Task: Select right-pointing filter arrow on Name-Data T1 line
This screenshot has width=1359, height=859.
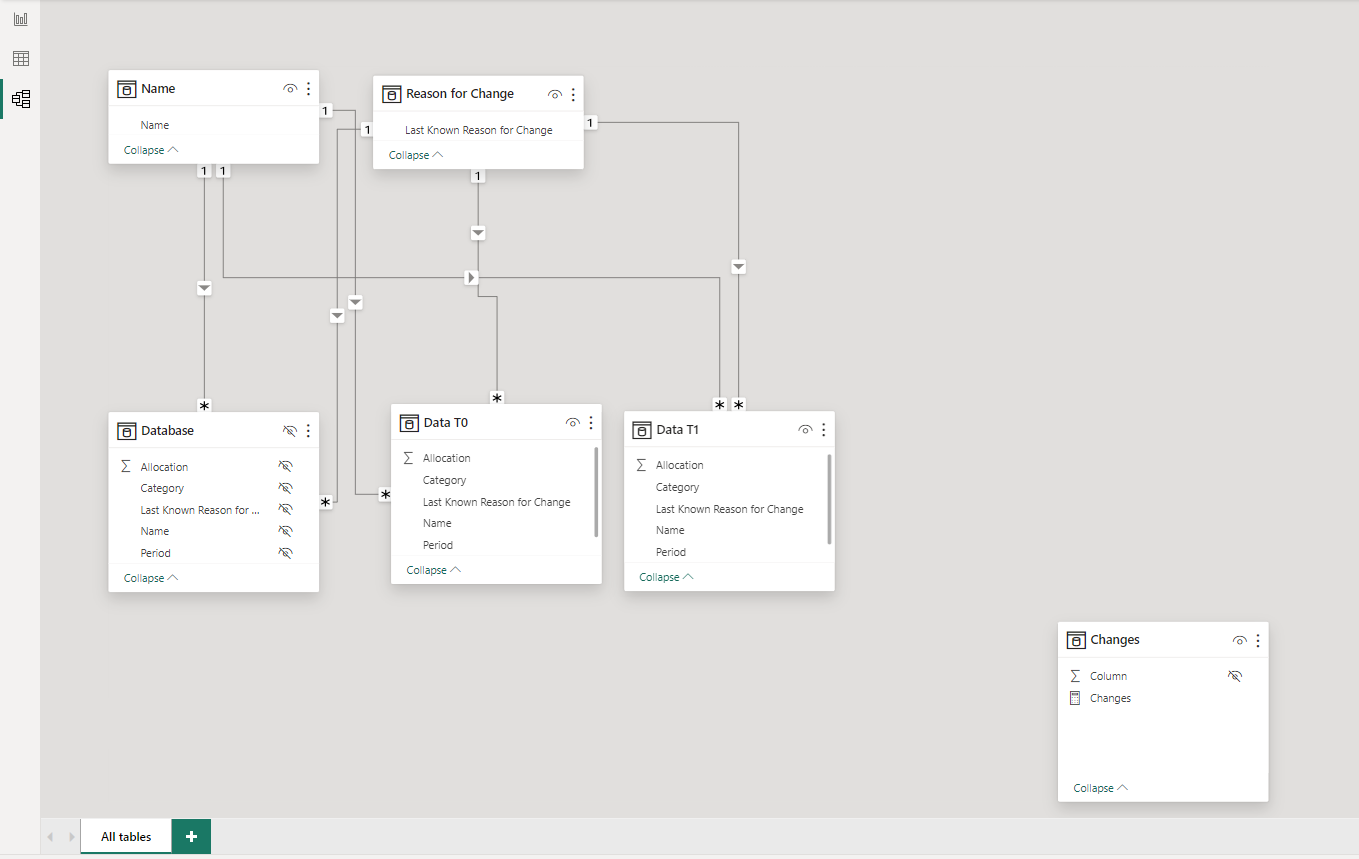Action: pos(472,277)
